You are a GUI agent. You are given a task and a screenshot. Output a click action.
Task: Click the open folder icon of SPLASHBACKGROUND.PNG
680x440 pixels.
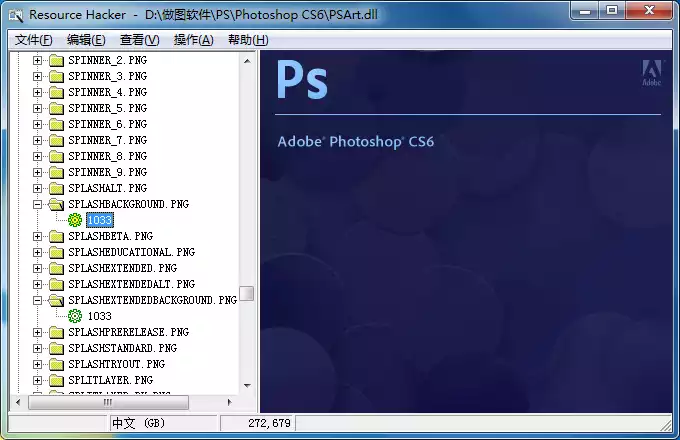coord(56,204)
